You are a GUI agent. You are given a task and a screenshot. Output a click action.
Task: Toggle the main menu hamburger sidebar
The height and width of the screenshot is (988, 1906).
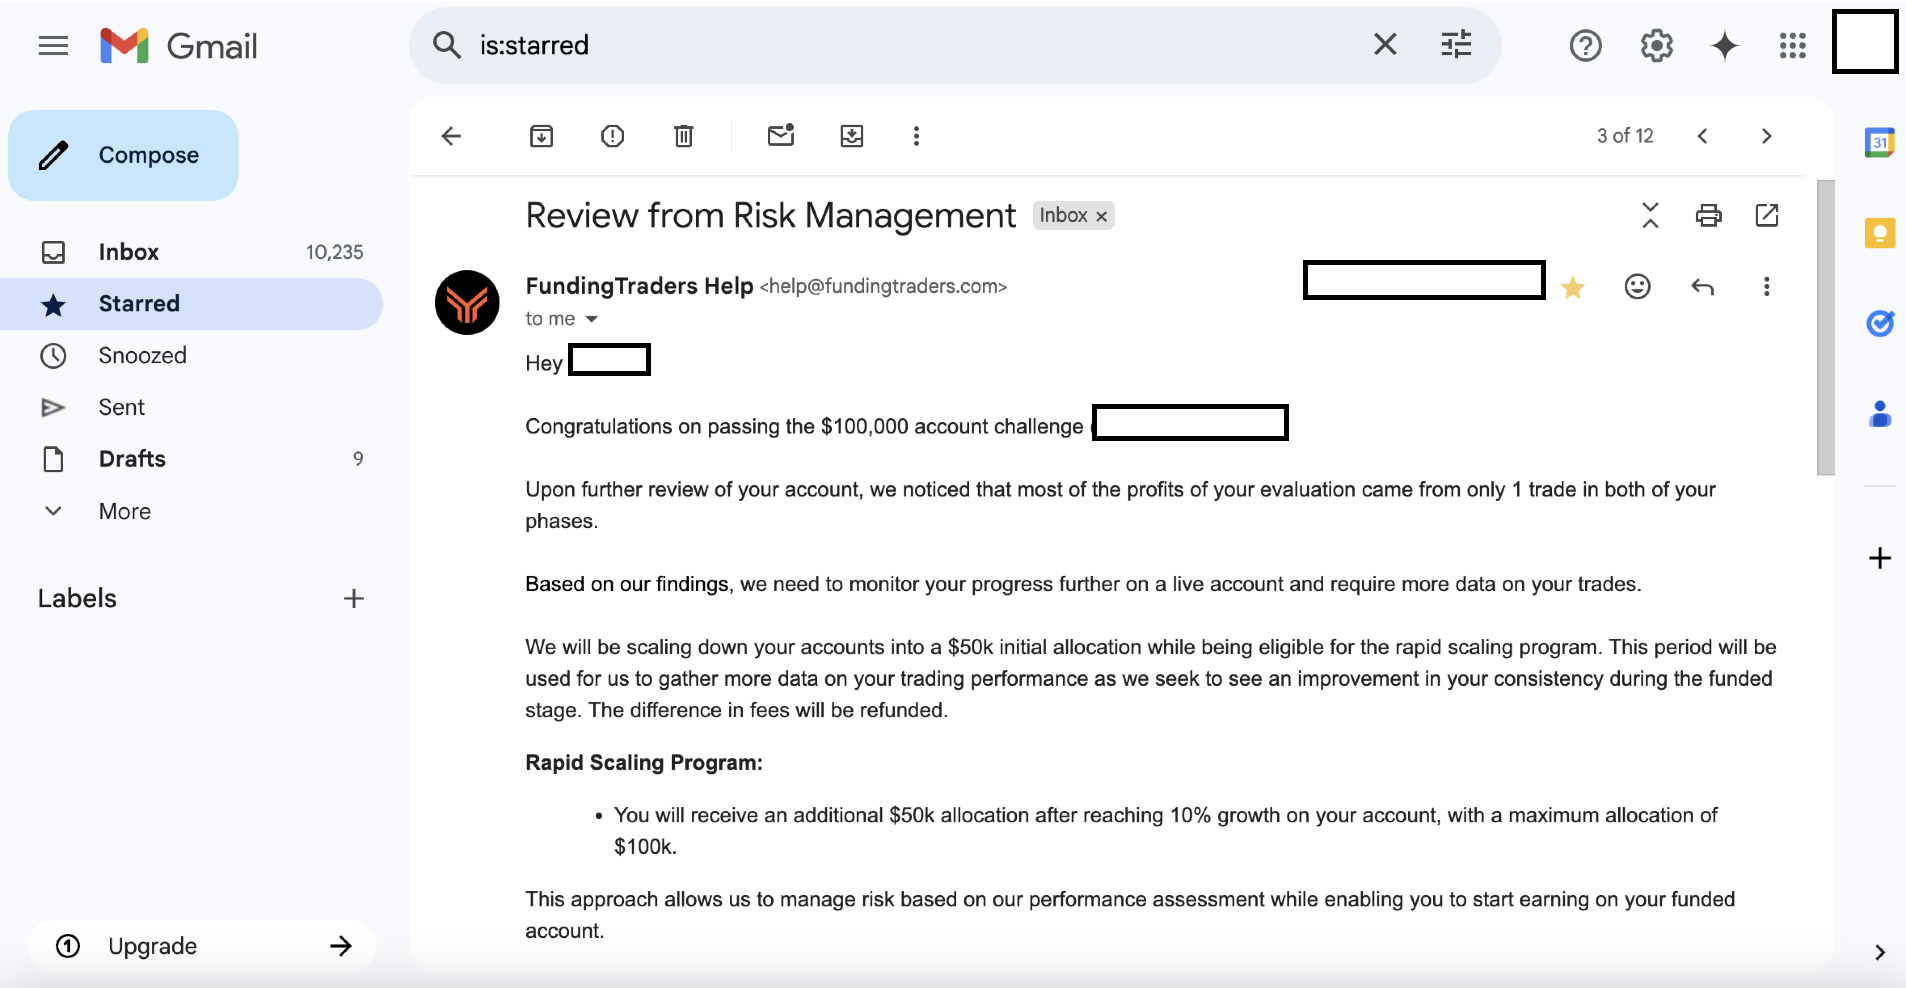[x=53, y=46]
